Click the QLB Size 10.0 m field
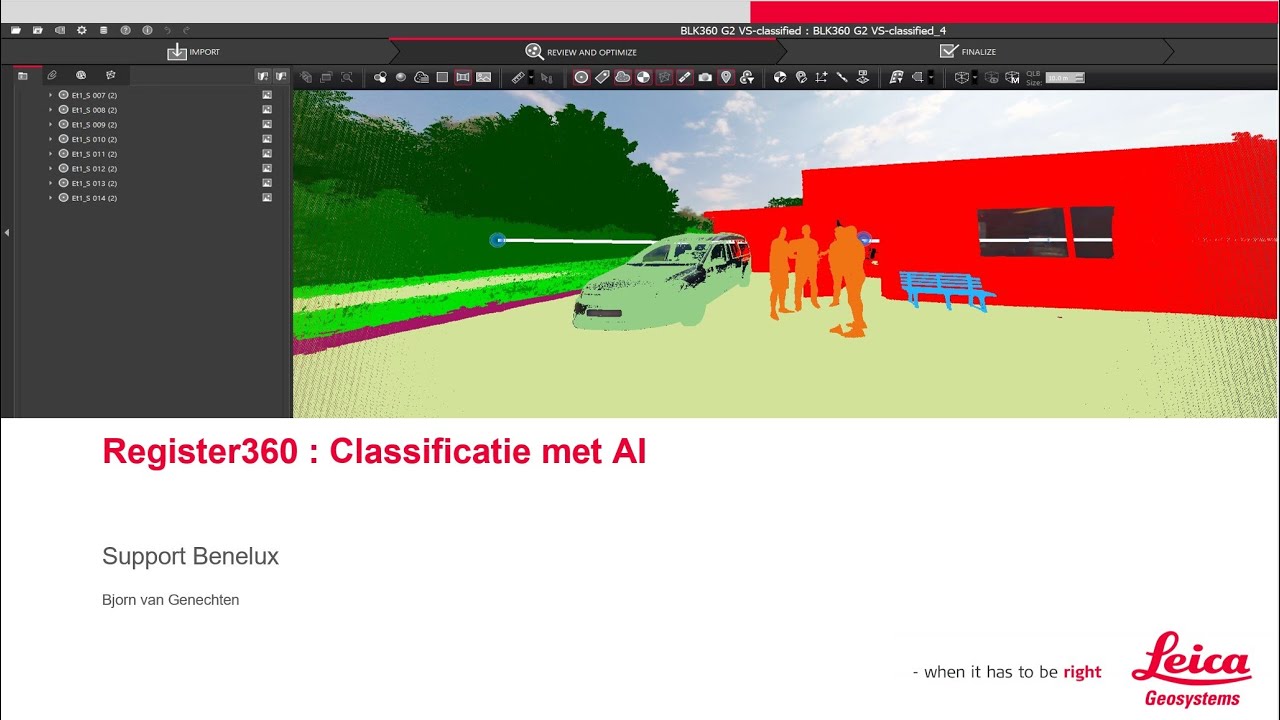This screenshot has width=1280, height=720. point(1065,77)
